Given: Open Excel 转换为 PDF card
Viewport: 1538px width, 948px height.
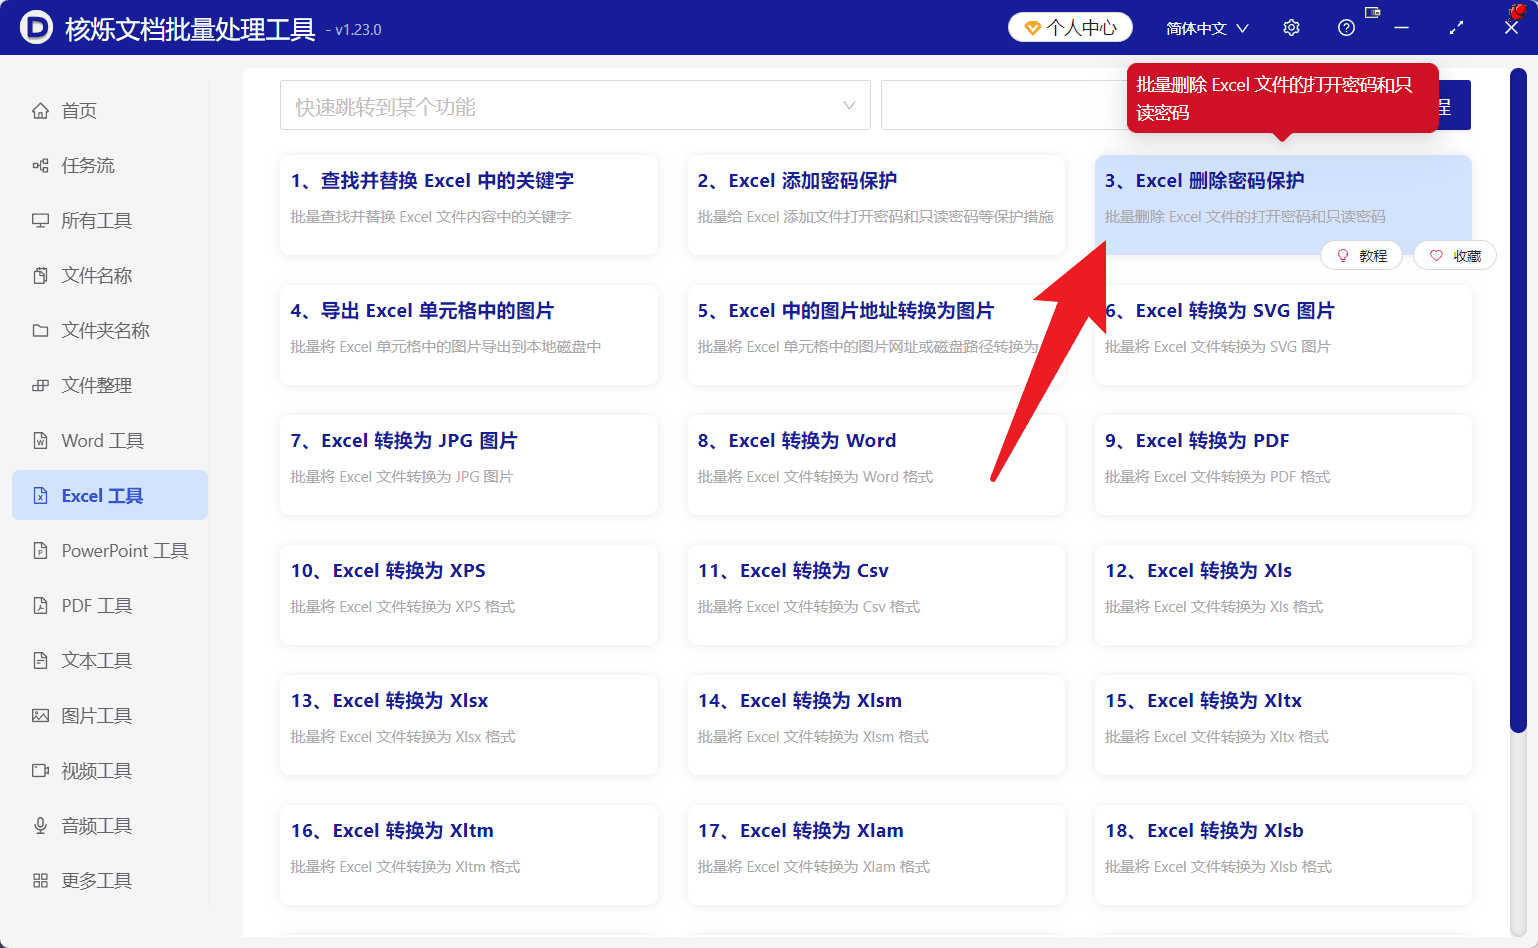Looking at the screenshot, I should coord(1283,465).
